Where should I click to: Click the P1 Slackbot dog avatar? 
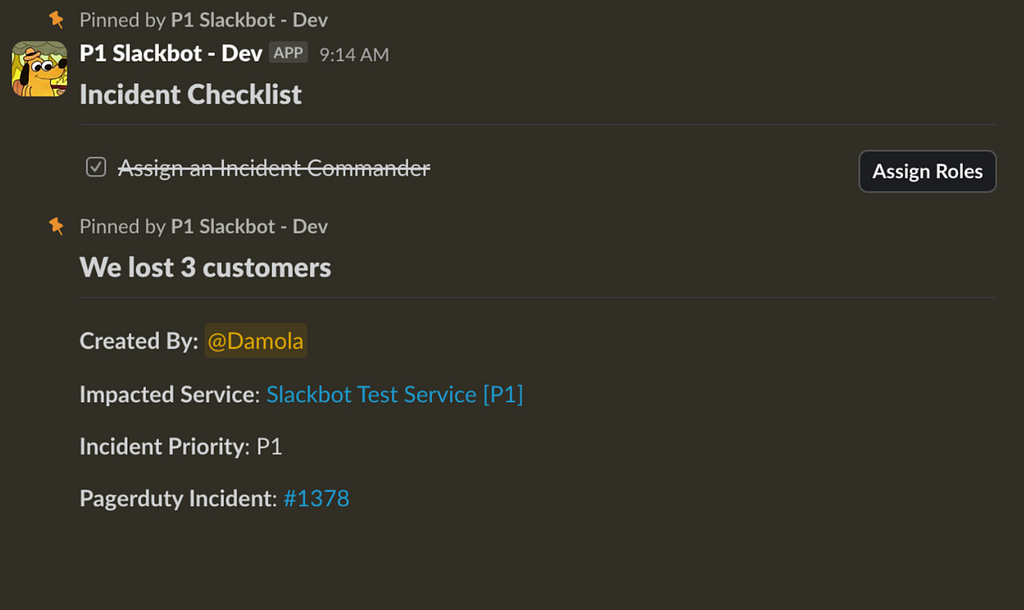tap(39, 69)
